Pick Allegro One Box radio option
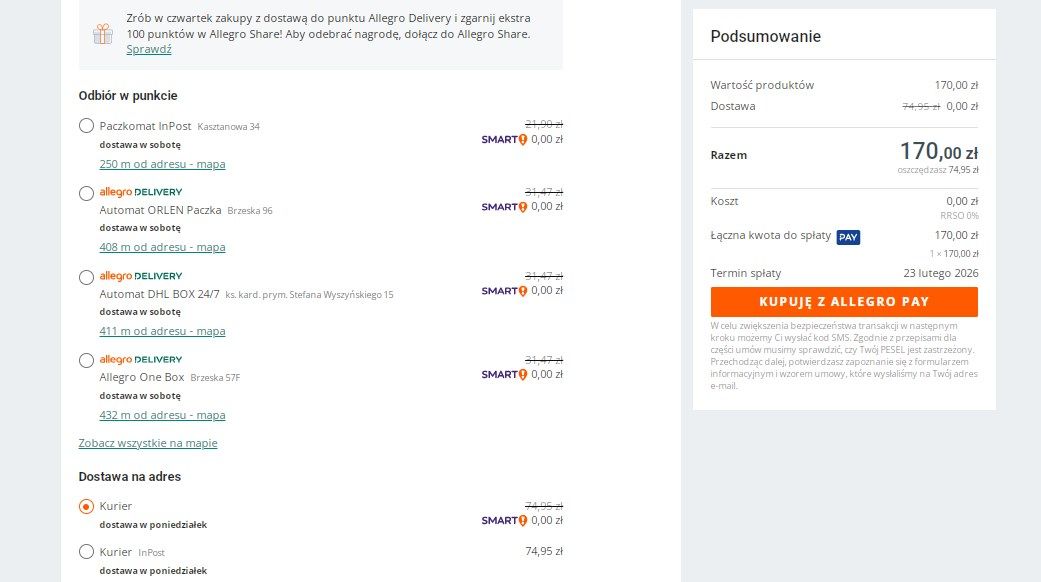This screenshot has width=1041, height=582. (86, 360)
